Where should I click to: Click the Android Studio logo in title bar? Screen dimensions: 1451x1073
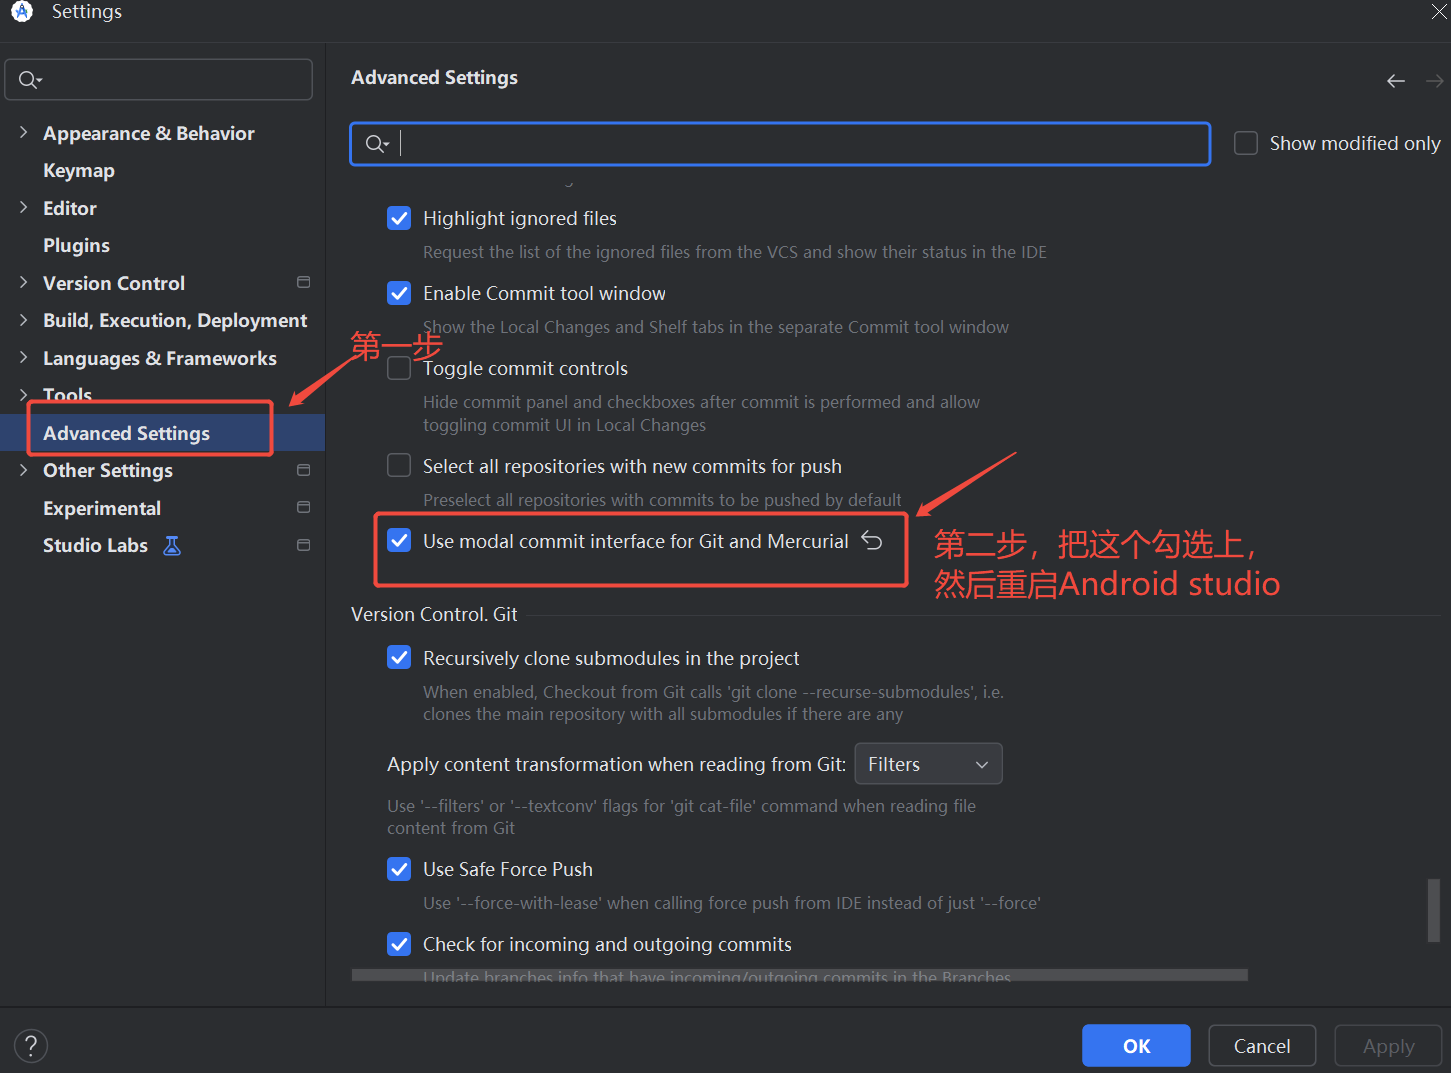click(x=21, y=12)
